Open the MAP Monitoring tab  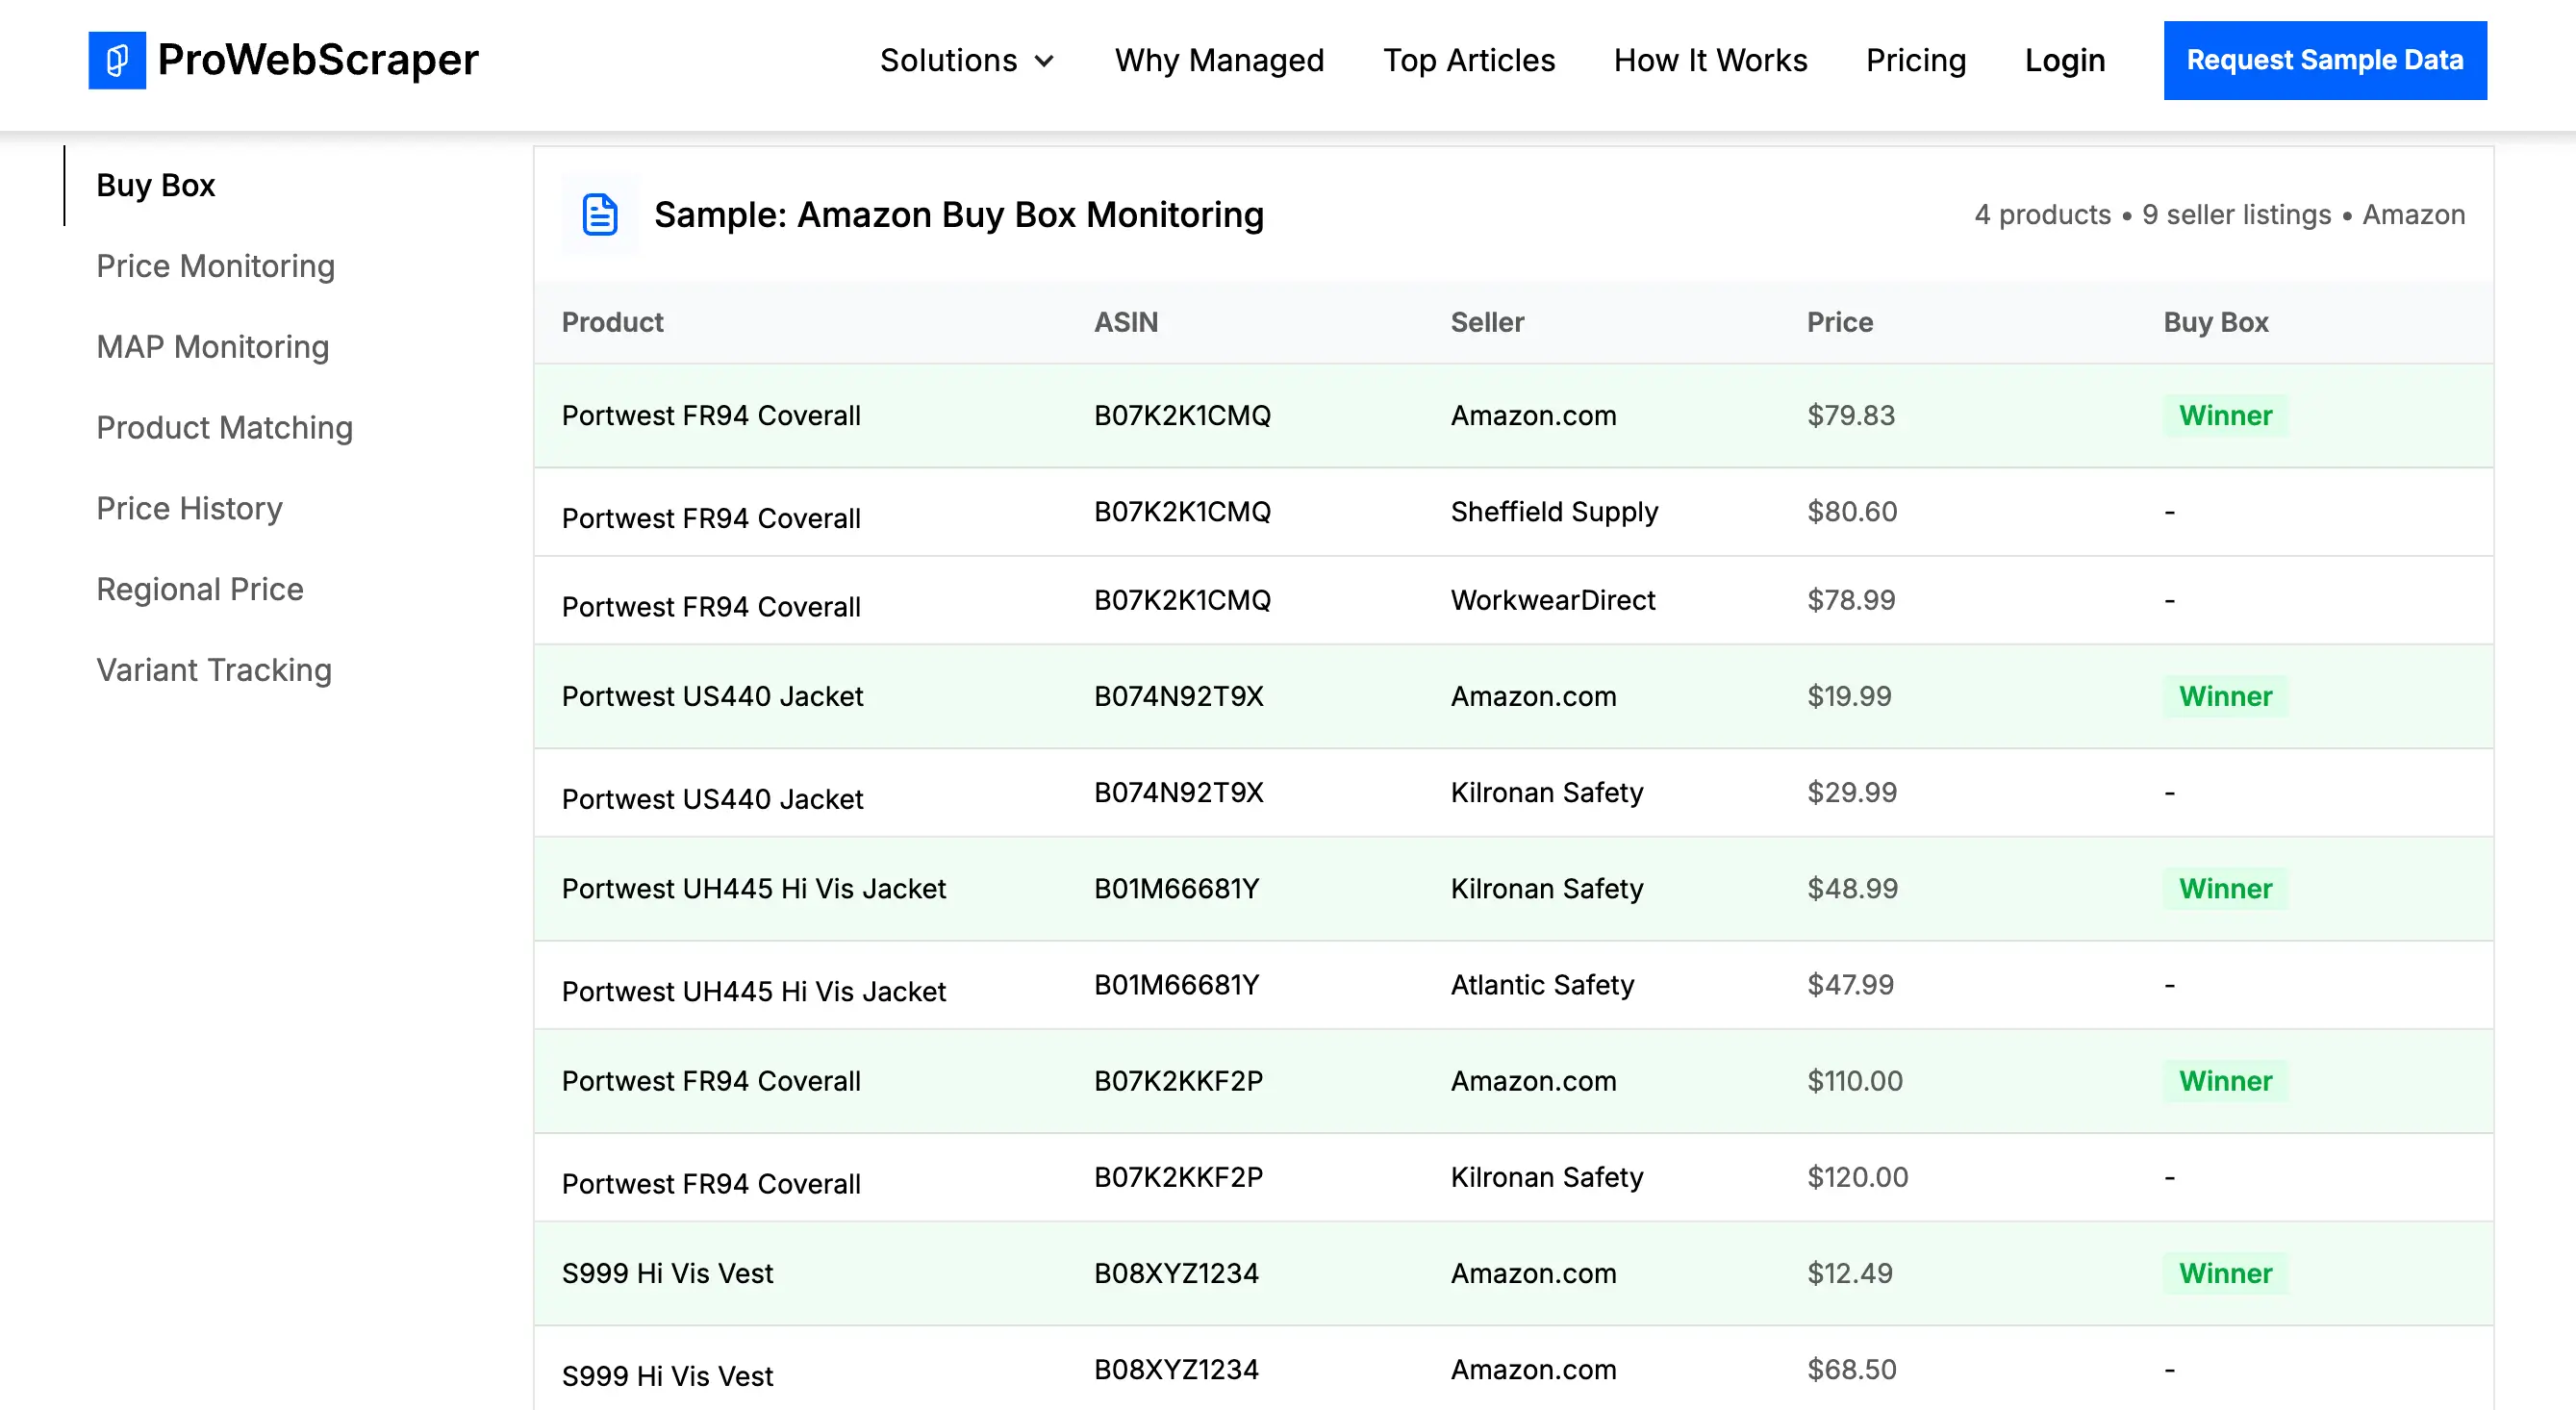coord(212,347)
